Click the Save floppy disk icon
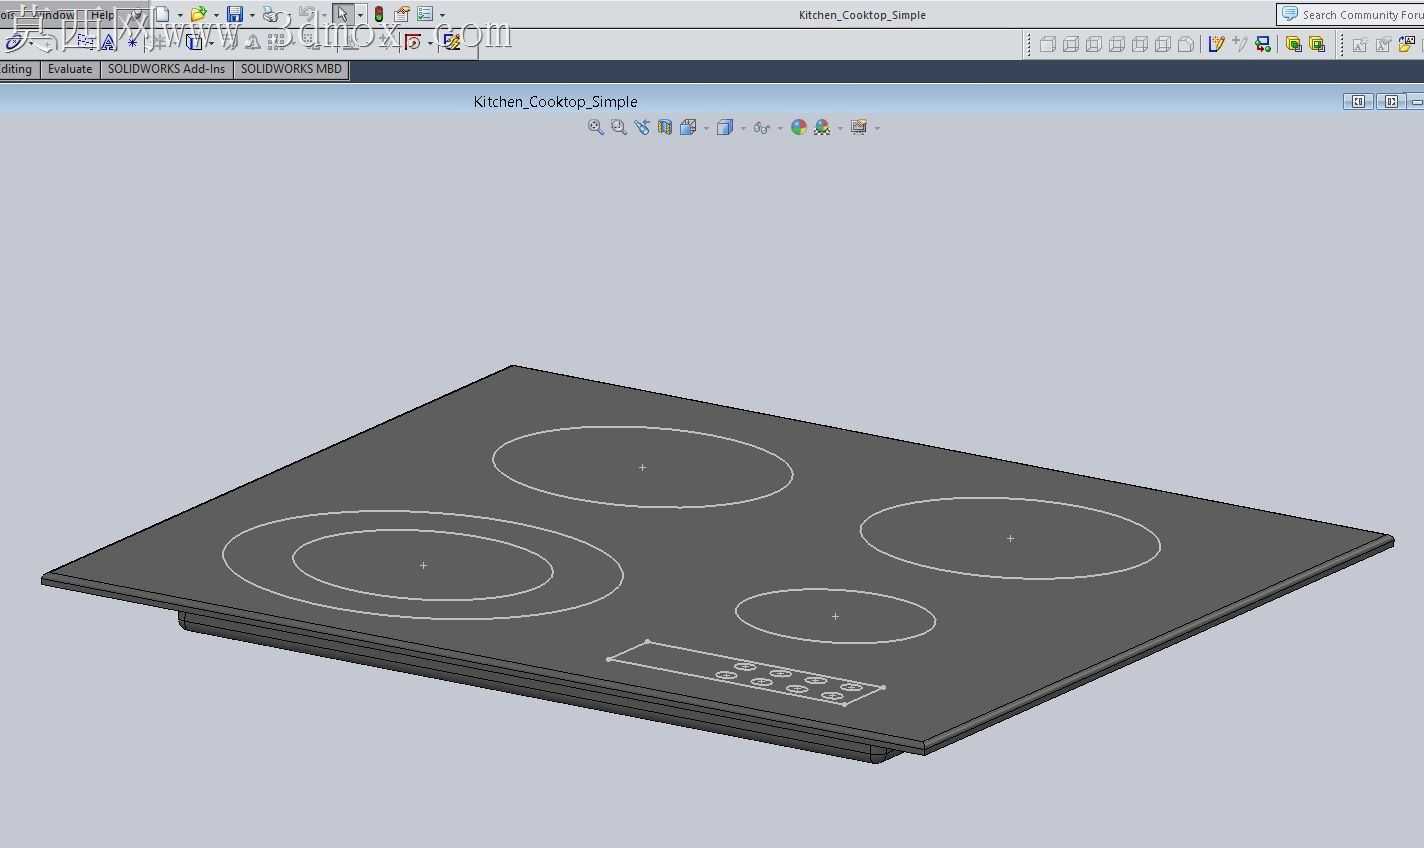Screen dimensions: 1424x848 (235, 14)
